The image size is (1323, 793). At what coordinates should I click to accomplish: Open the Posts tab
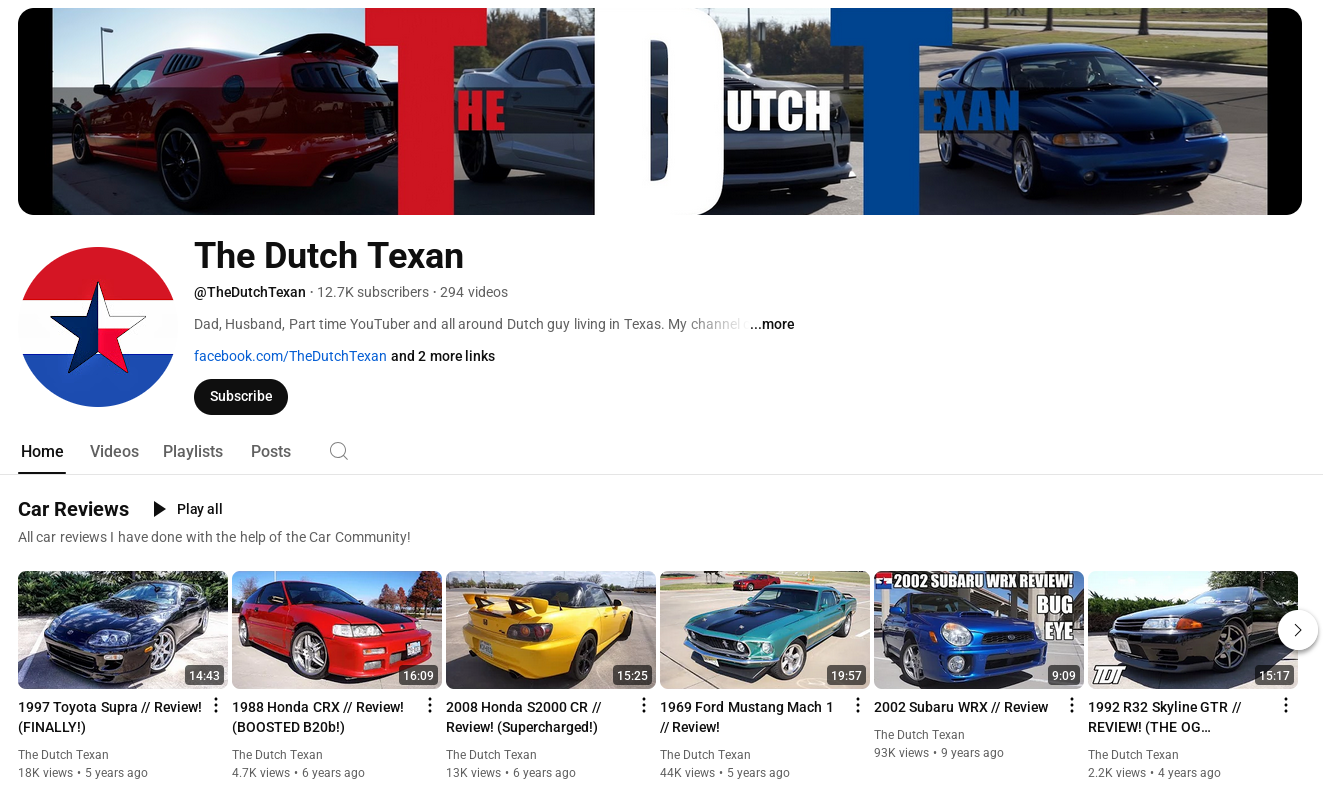point(271,451)
